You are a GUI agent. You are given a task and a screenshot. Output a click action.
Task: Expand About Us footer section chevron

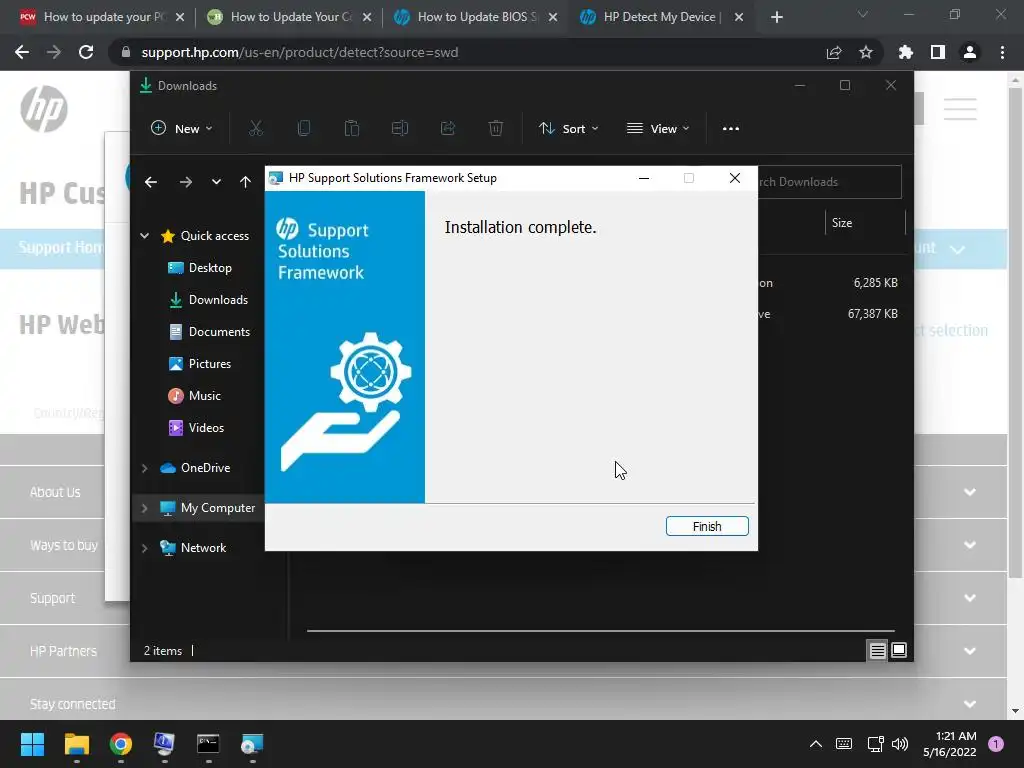click(970, 492)
